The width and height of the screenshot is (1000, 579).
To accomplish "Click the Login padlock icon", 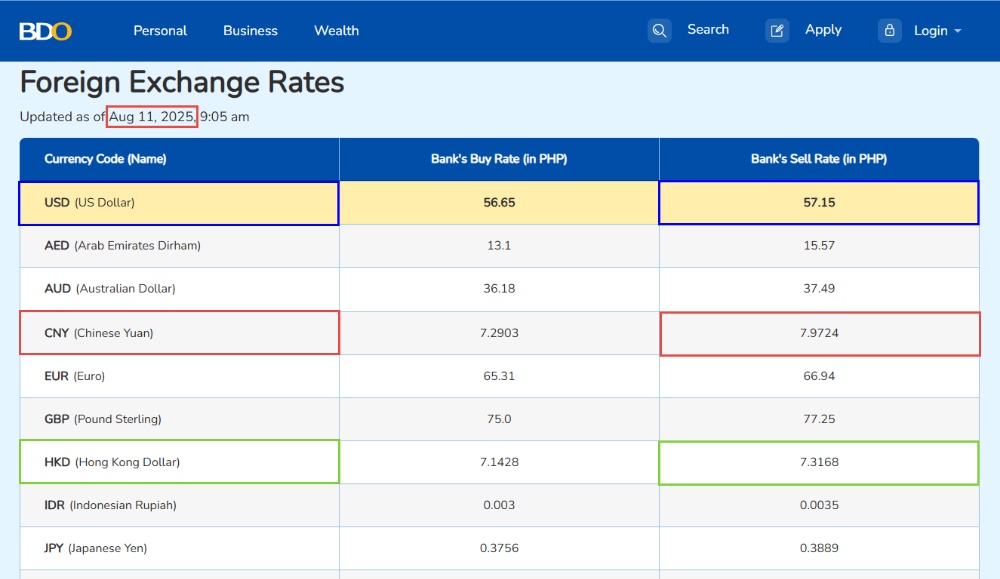I will point(890,31).
